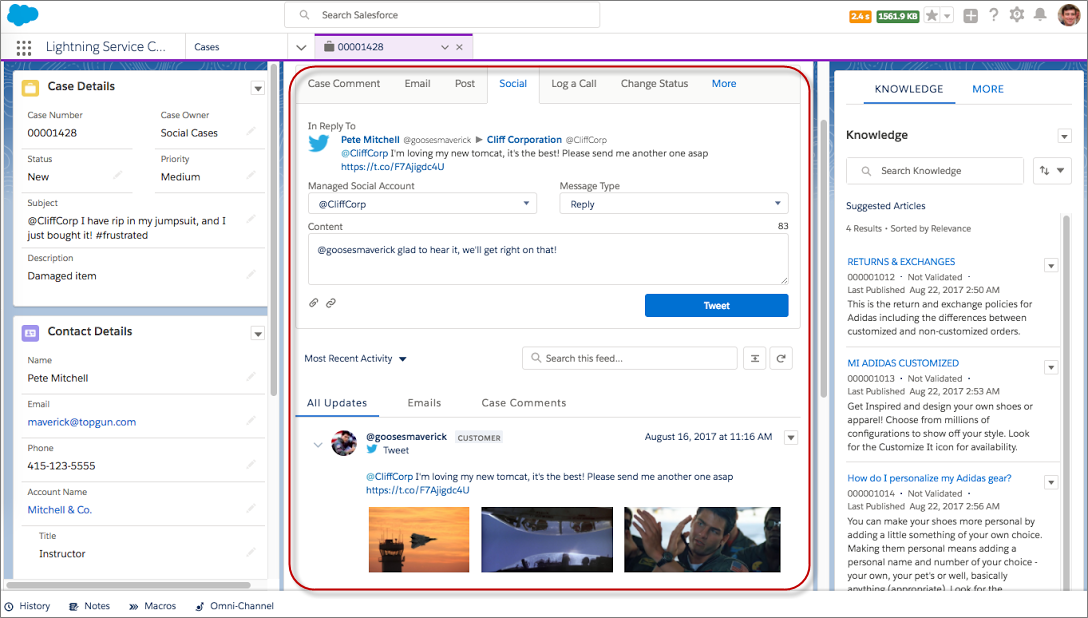Open the Managed Social Account dropdown
Screen dimensions: 1088x618
point(422,203)
